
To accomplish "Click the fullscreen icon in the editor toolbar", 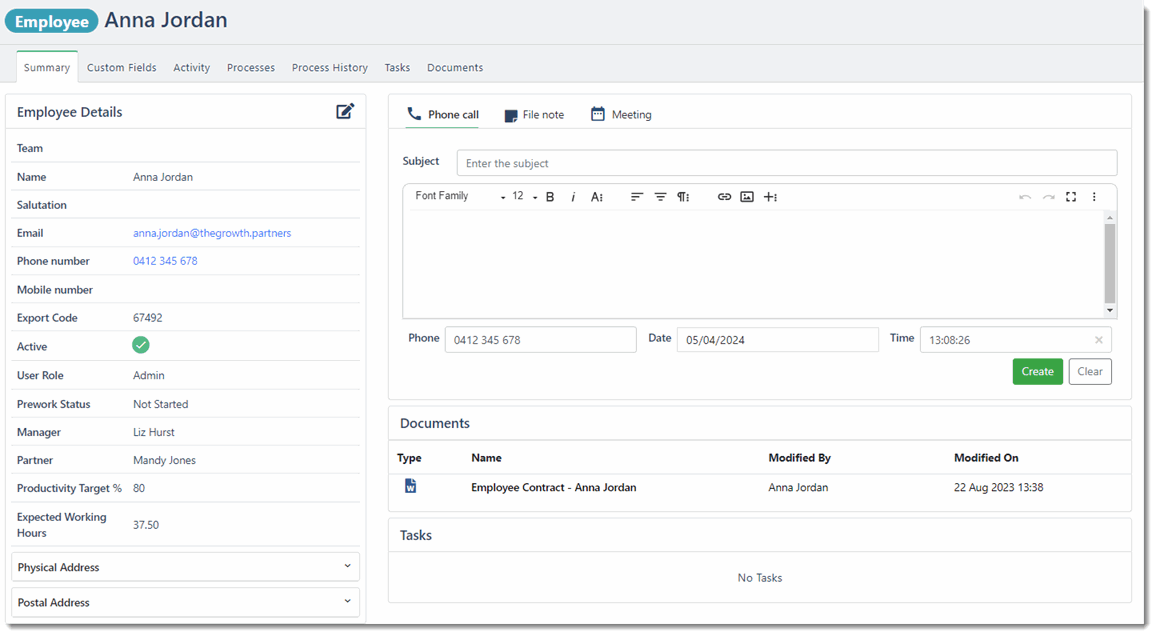I will [1071, 196].
